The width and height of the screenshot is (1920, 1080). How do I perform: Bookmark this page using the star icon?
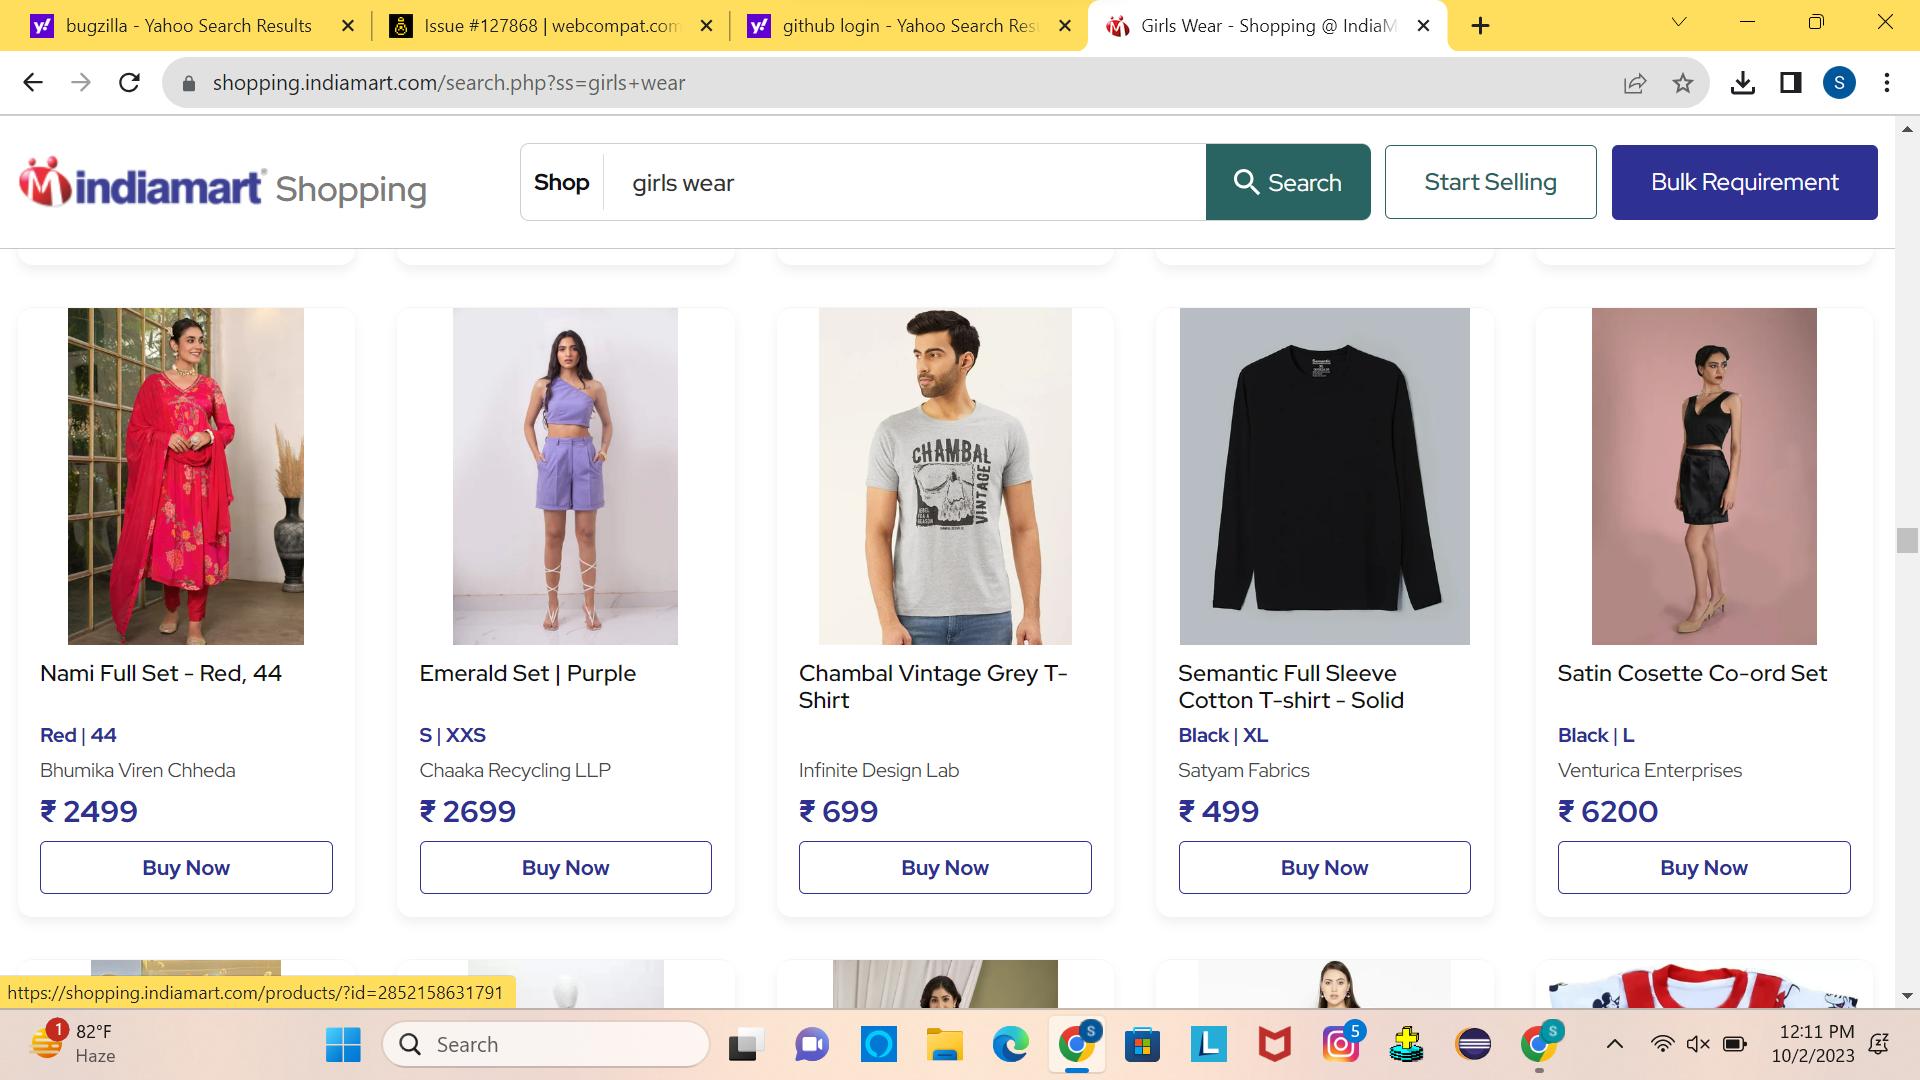[x=1683, y=83]
